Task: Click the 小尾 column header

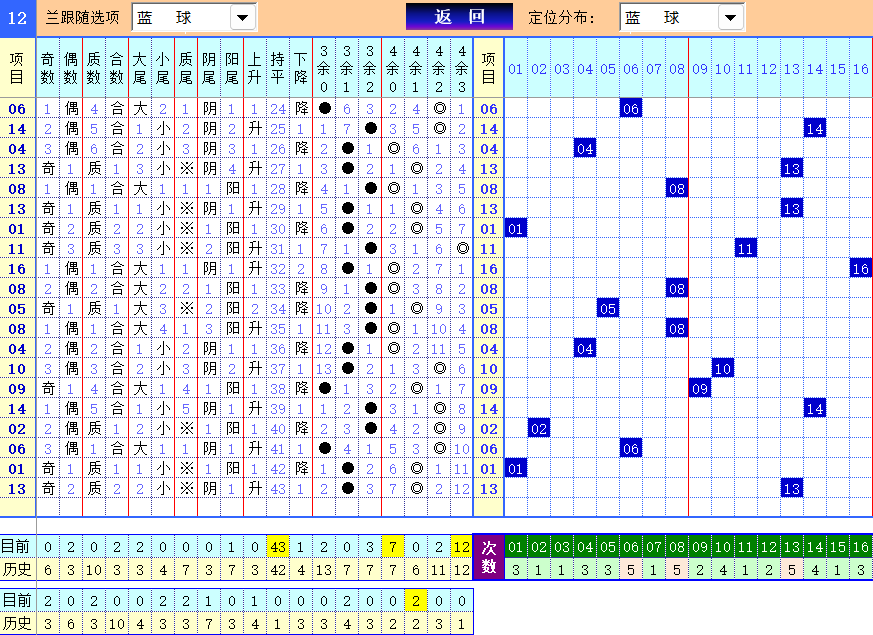Action: [x=163, y=68]
